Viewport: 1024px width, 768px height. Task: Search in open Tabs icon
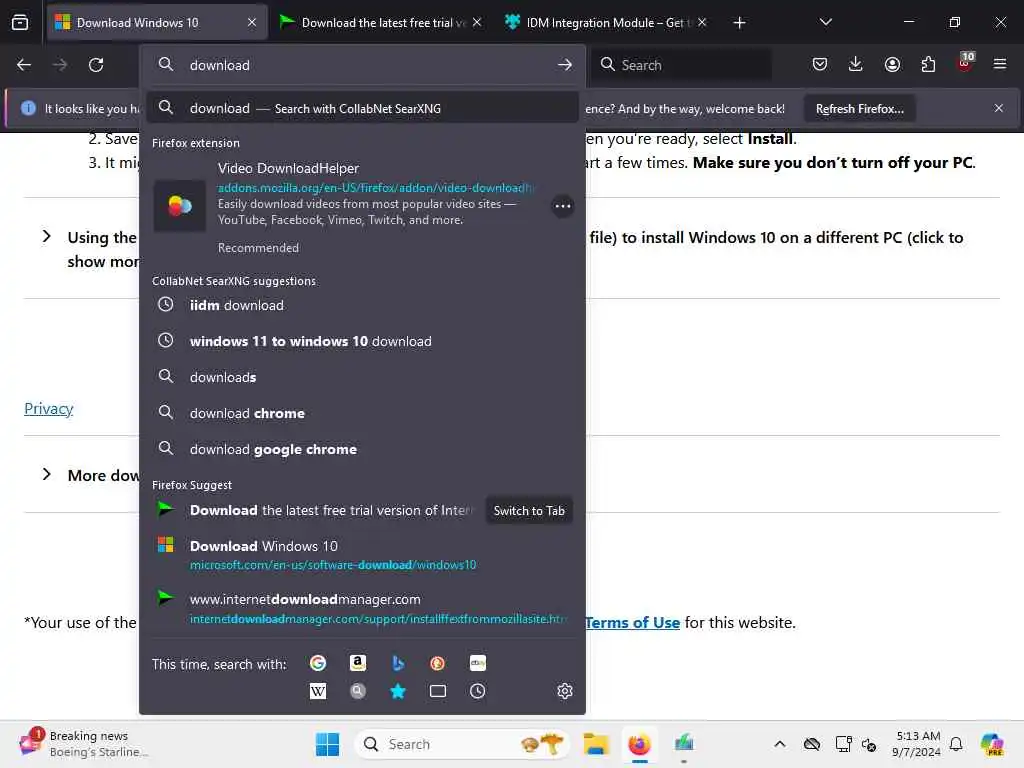[438, 691]
